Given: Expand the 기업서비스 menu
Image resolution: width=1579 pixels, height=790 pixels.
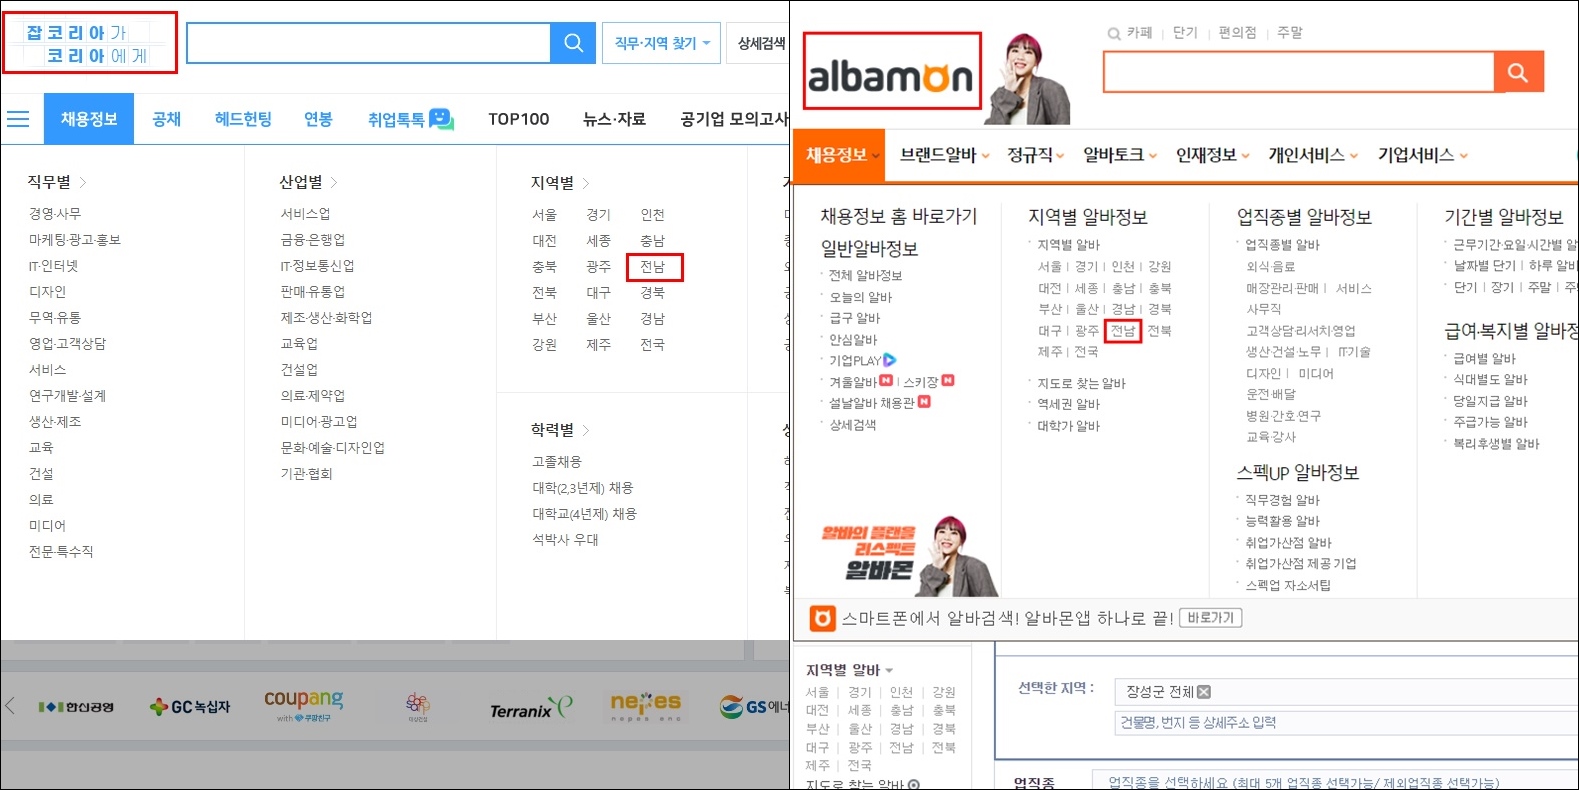Looking at the screenshot, I should 1422,155.
